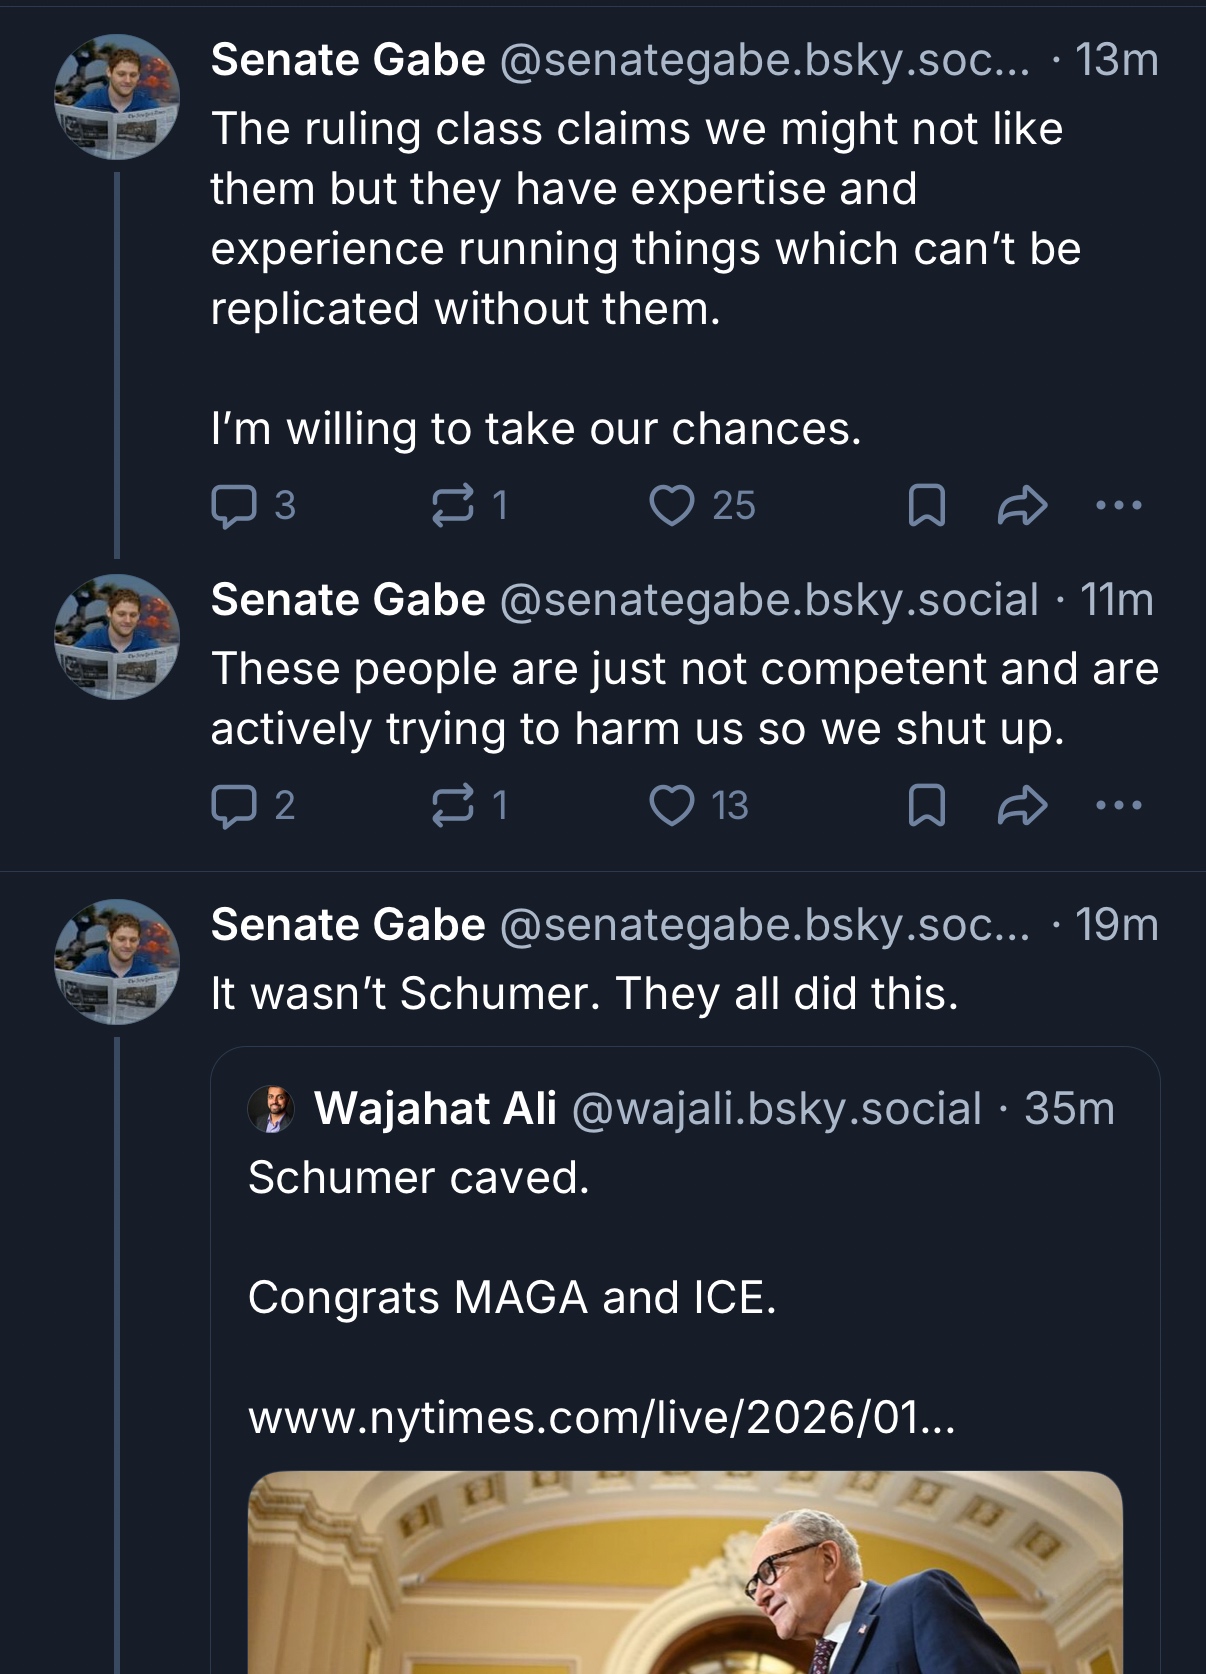Repost the "ruling class" post

452,505
